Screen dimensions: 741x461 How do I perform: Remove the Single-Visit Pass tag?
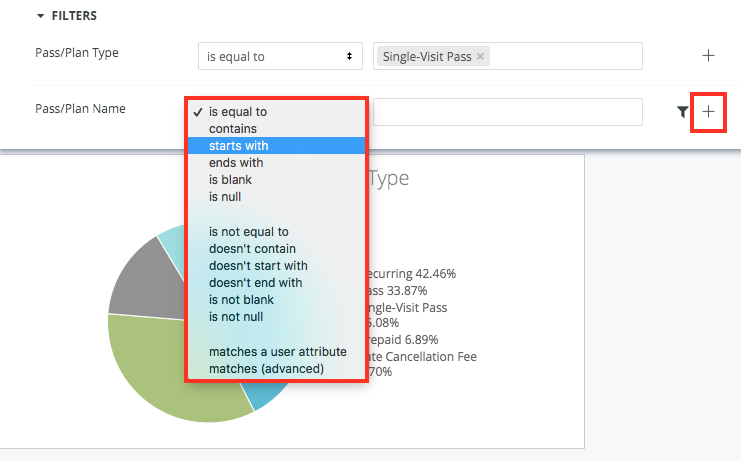(481, 57)
